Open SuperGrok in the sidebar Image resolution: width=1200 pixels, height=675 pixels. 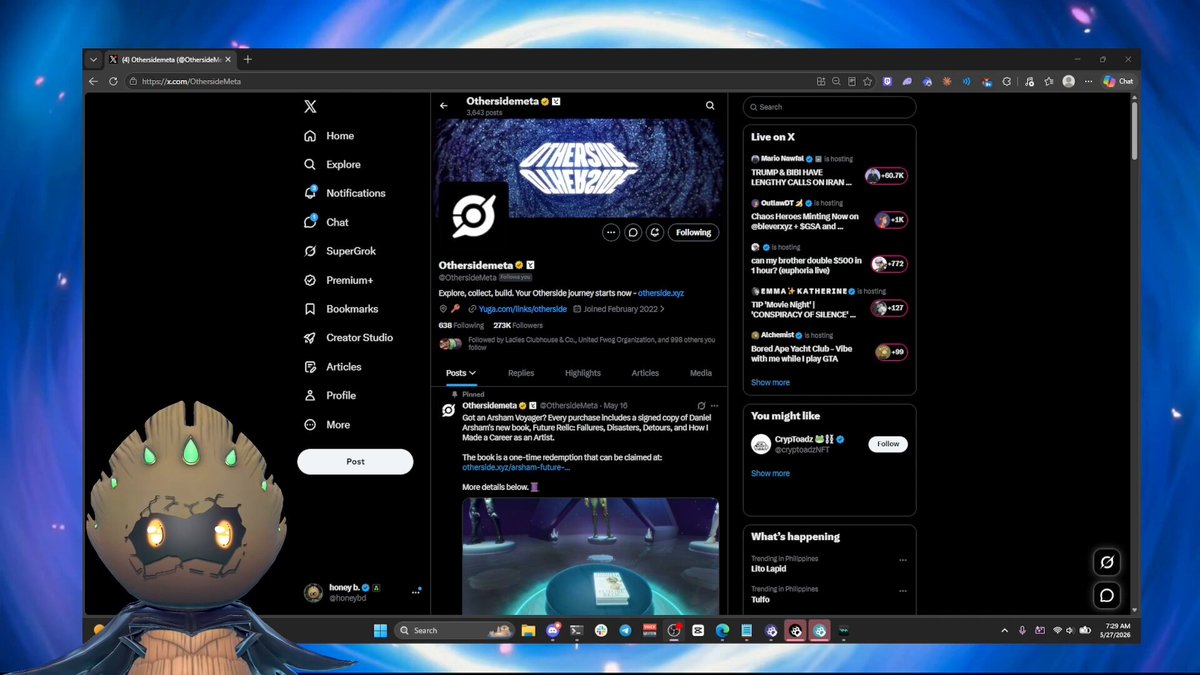click(339, 251)
